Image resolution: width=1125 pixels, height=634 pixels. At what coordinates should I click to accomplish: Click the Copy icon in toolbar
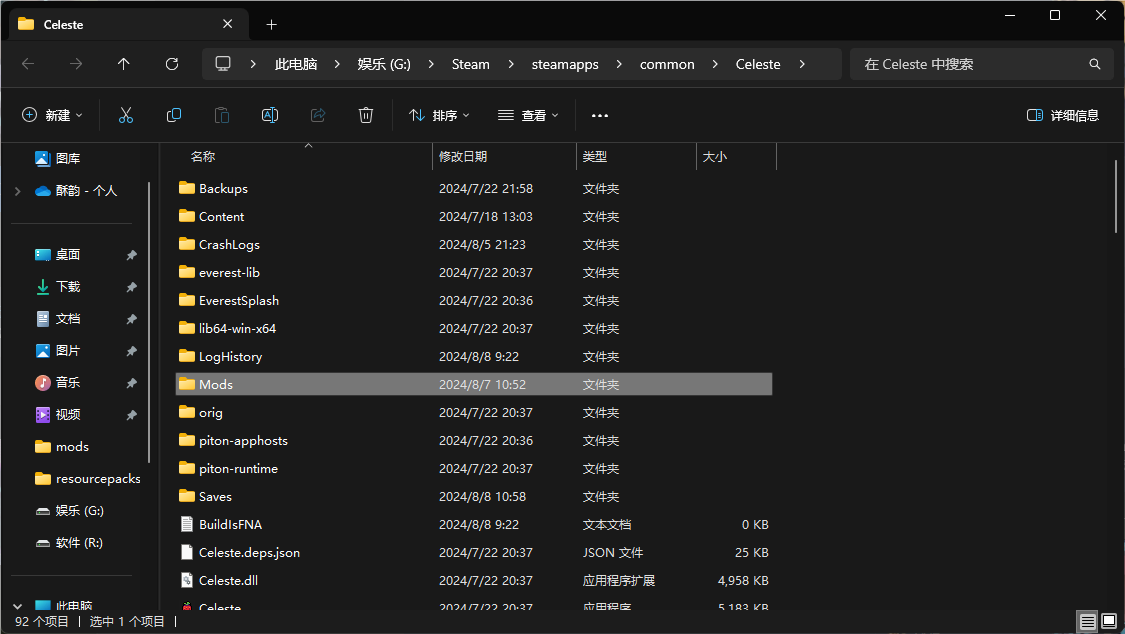click(174, 115)
